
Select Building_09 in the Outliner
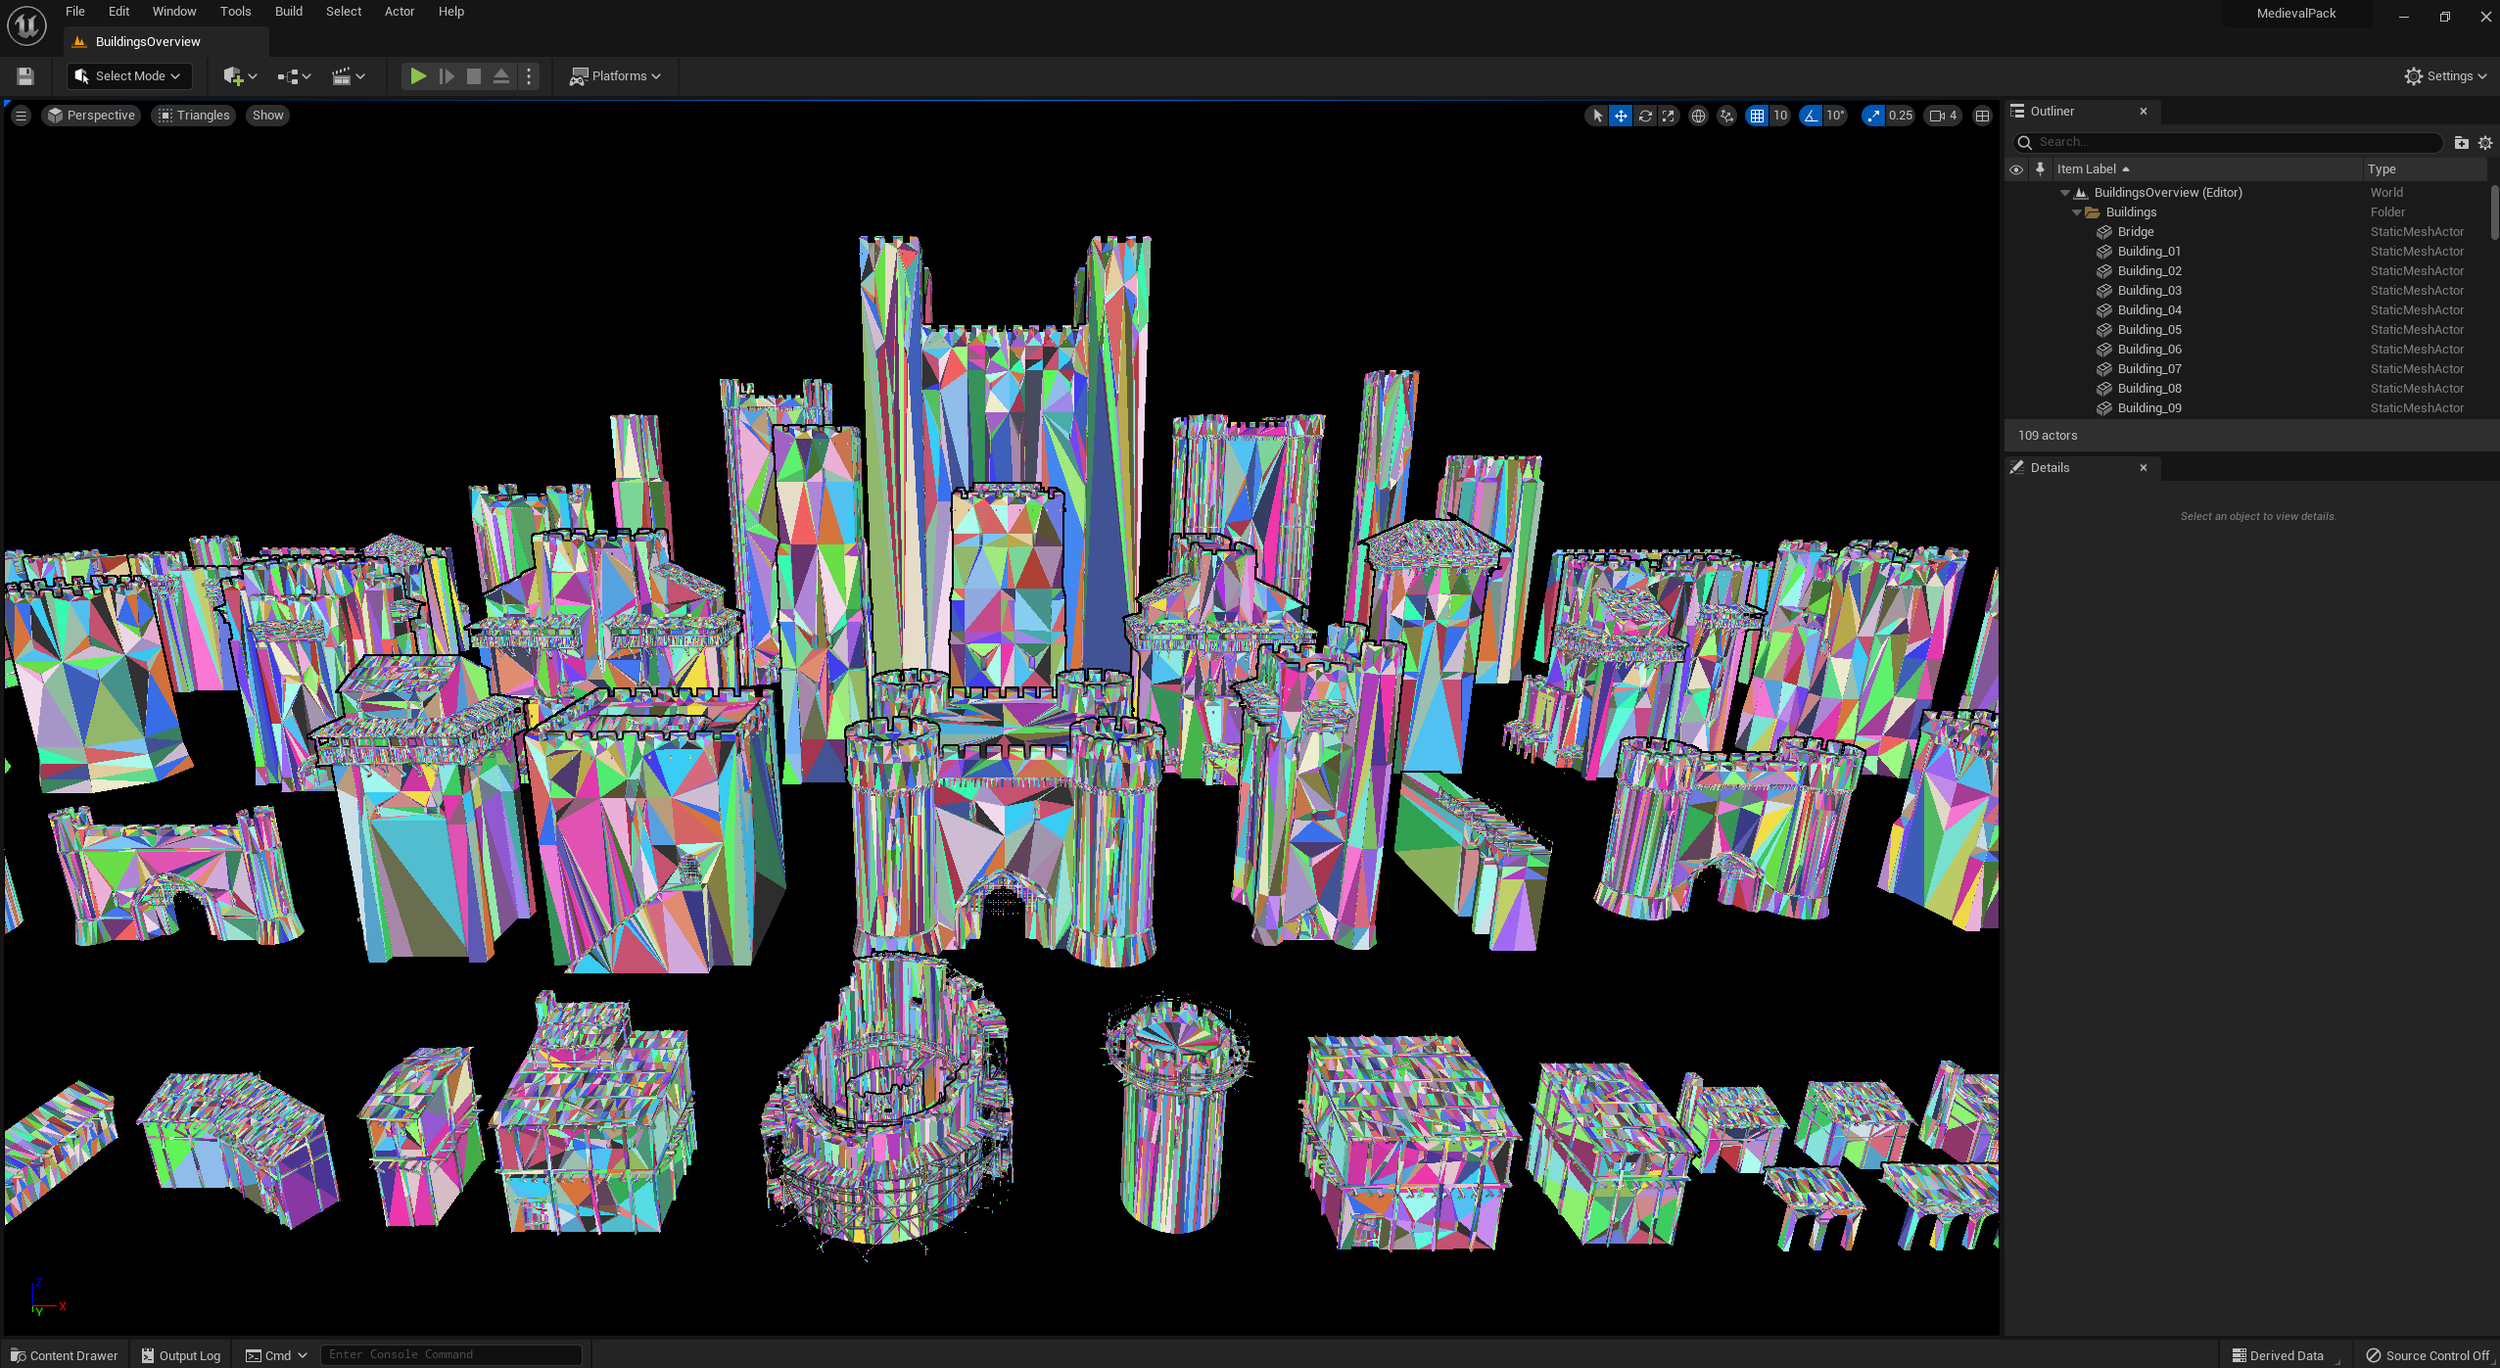2246,409
